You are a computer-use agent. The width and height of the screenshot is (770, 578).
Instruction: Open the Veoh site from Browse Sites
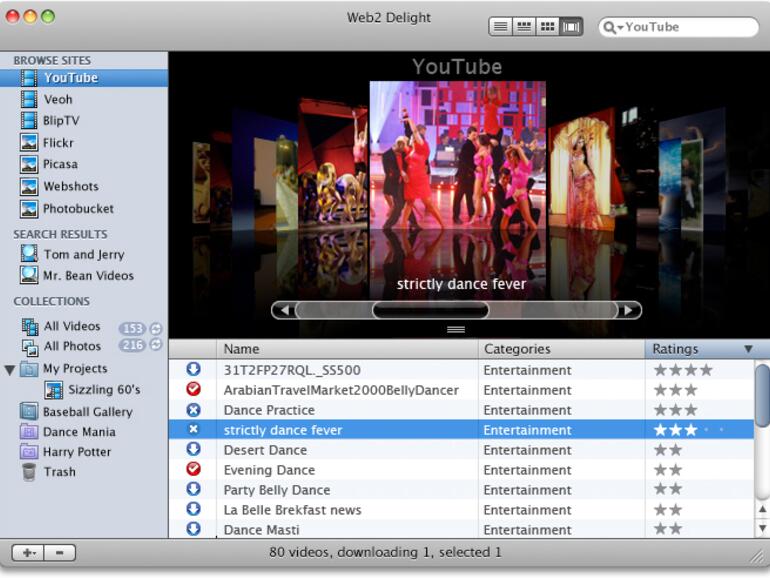pos(58,99)
